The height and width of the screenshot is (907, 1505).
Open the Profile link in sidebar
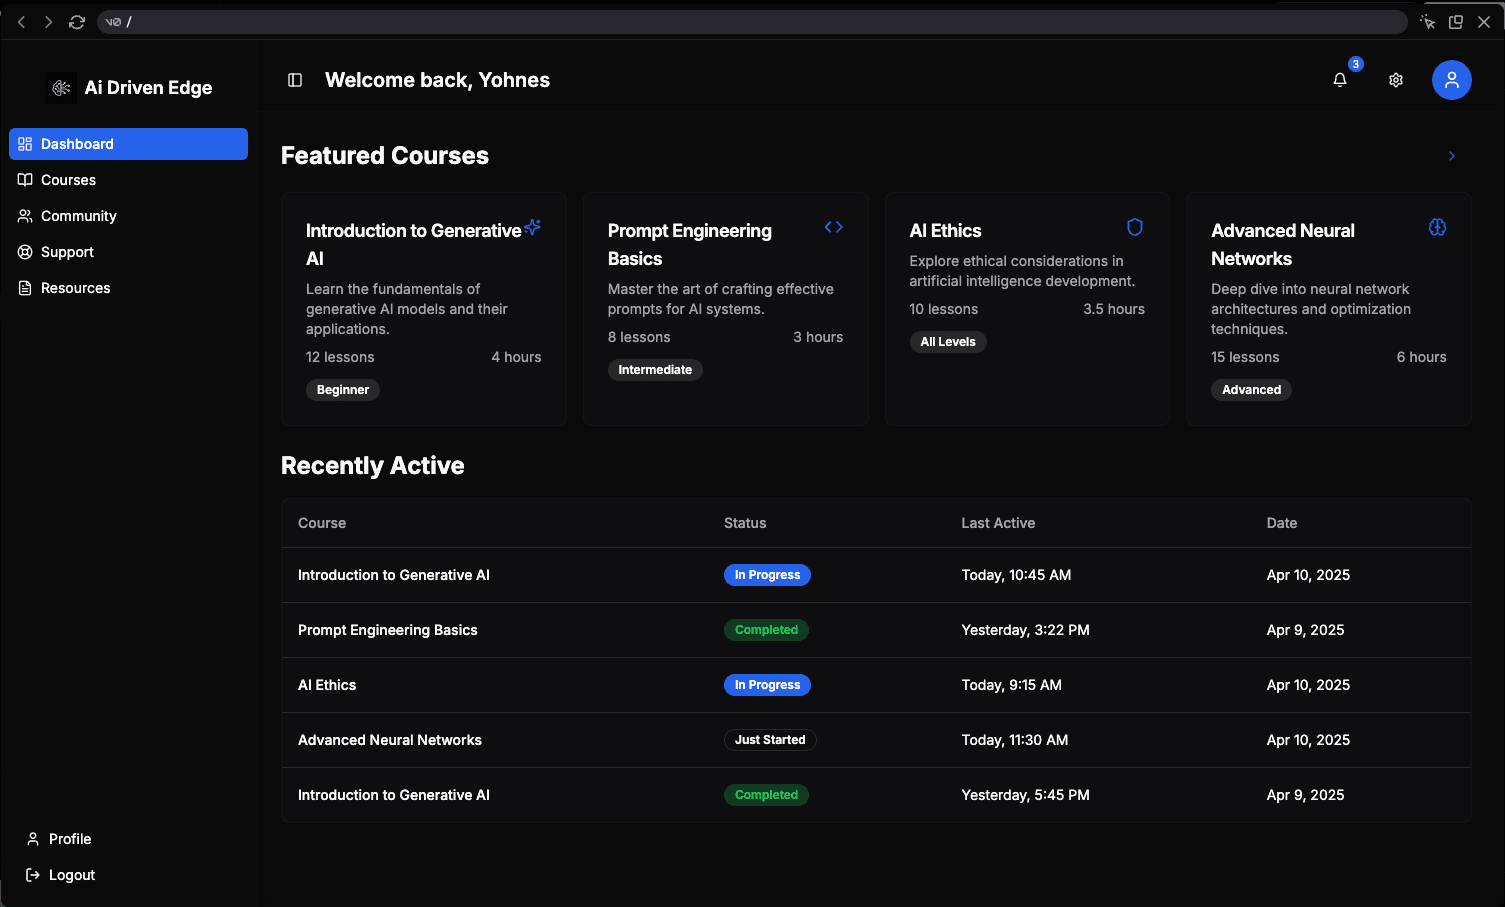69,839
